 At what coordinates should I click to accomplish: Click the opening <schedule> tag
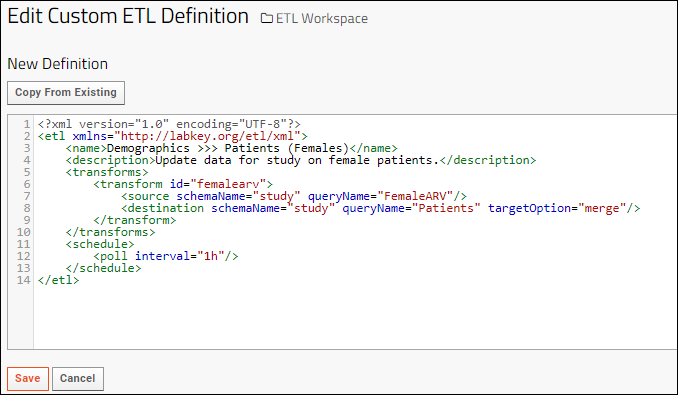coord(100,244)
